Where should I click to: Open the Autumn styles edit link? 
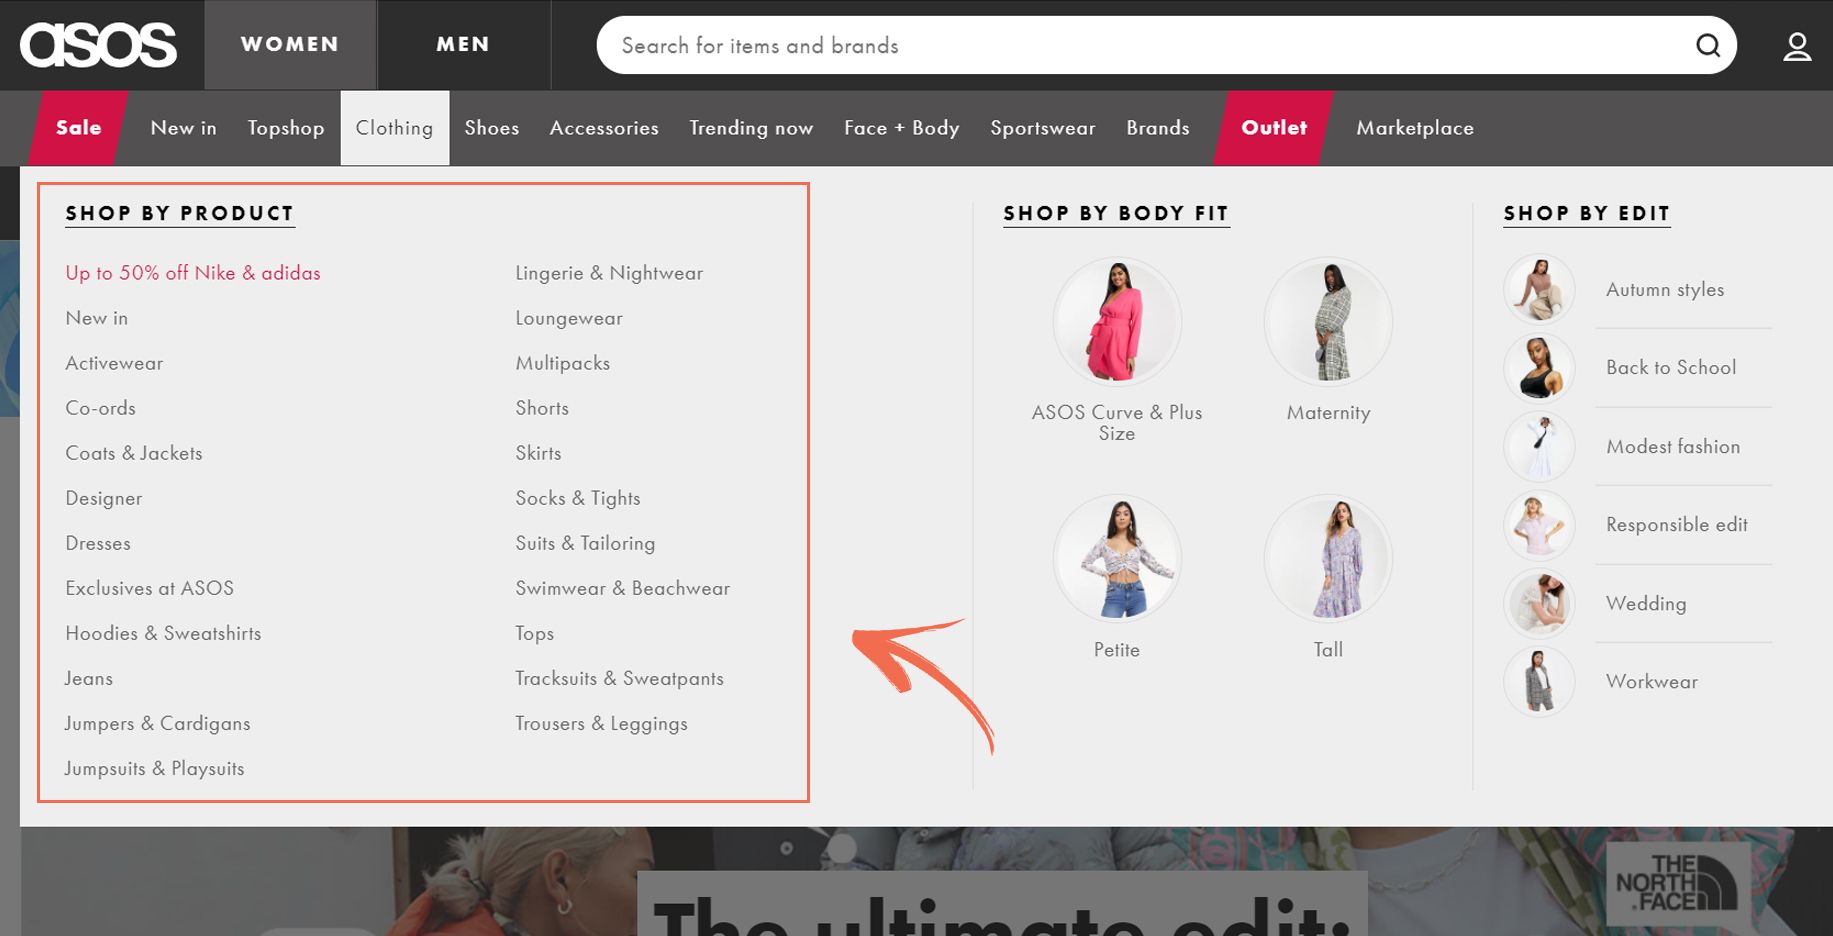pyautogui.click(x=1665, y=289)
